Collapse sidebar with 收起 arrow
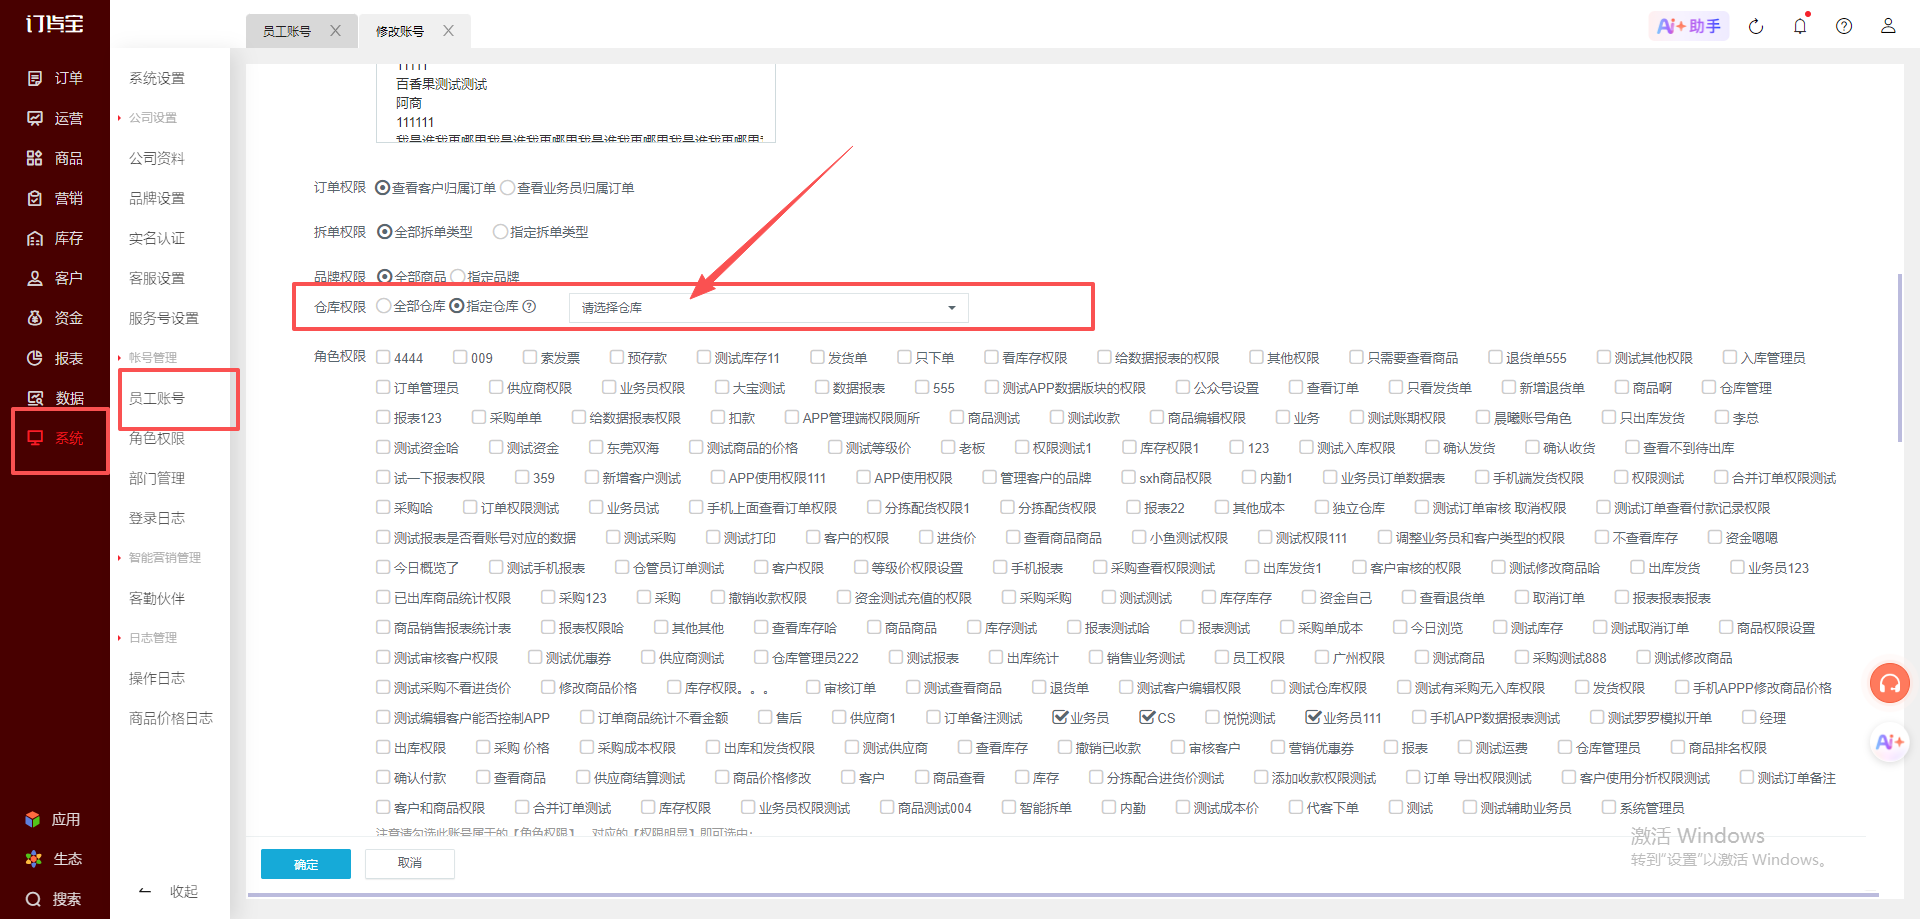Screen dimensions: 1920x919 145,891
